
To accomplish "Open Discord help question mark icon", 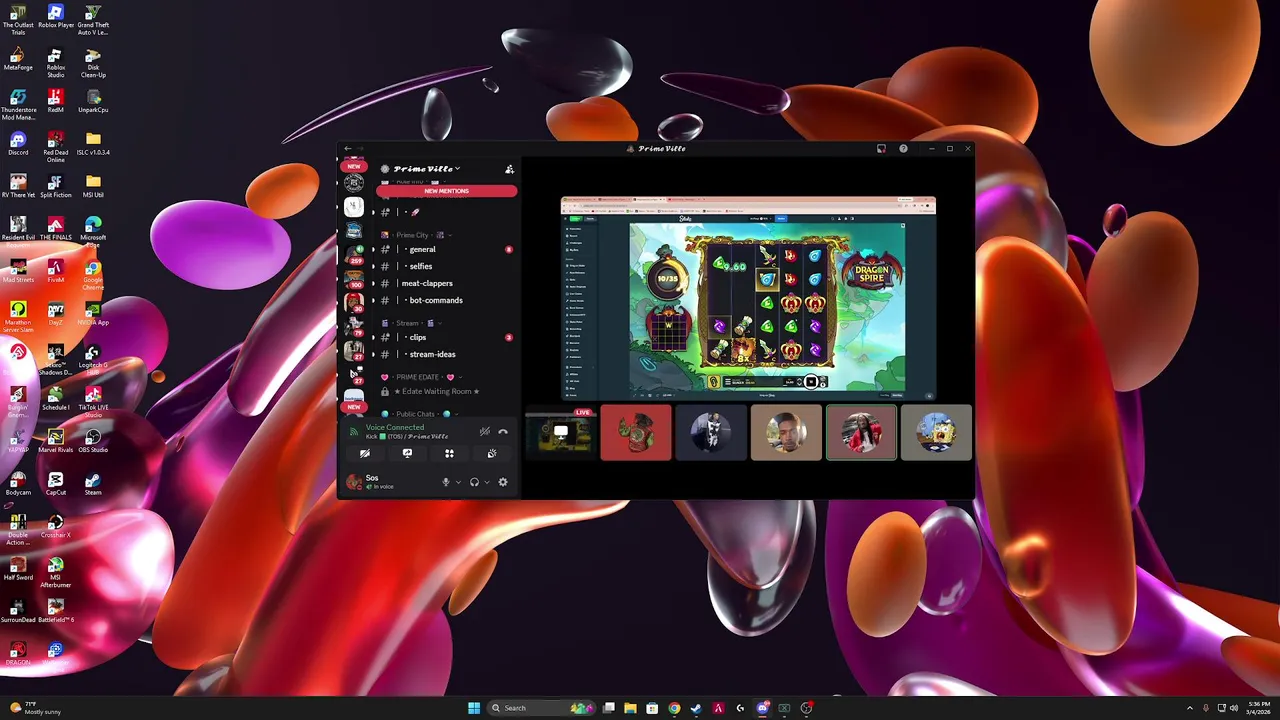I will click(903, 148).
